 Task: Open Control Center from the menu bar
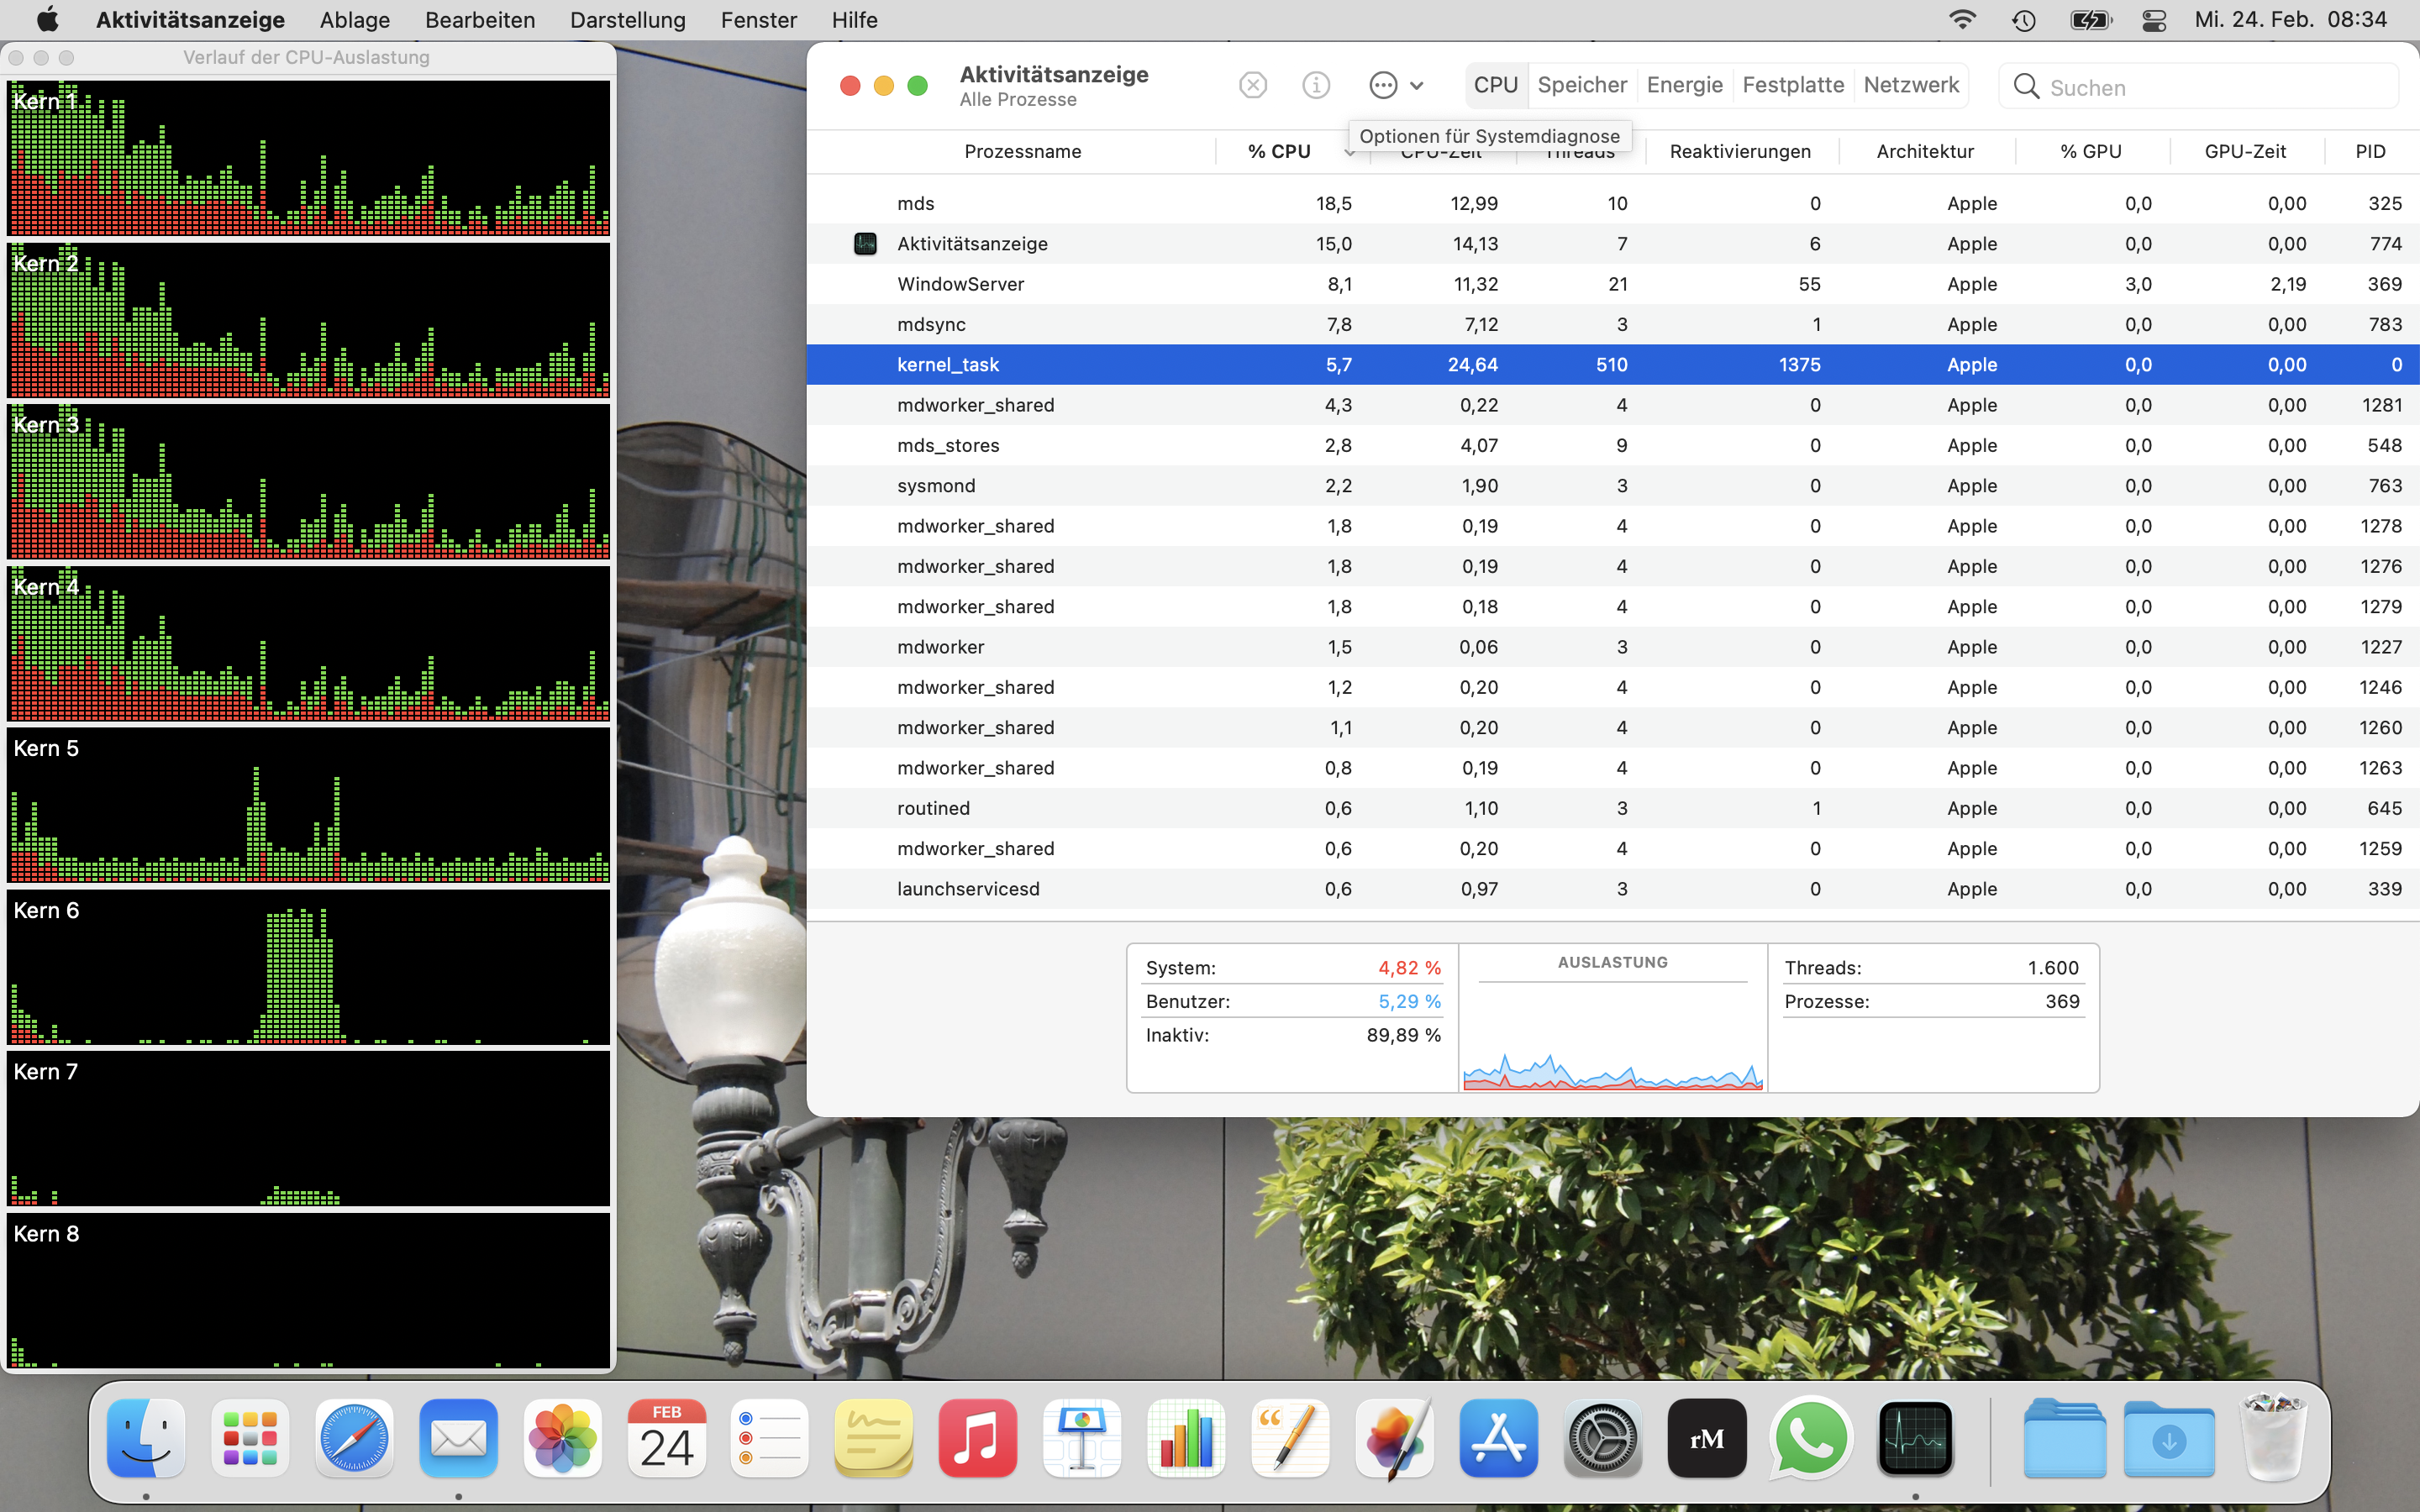pos(2153,20)
